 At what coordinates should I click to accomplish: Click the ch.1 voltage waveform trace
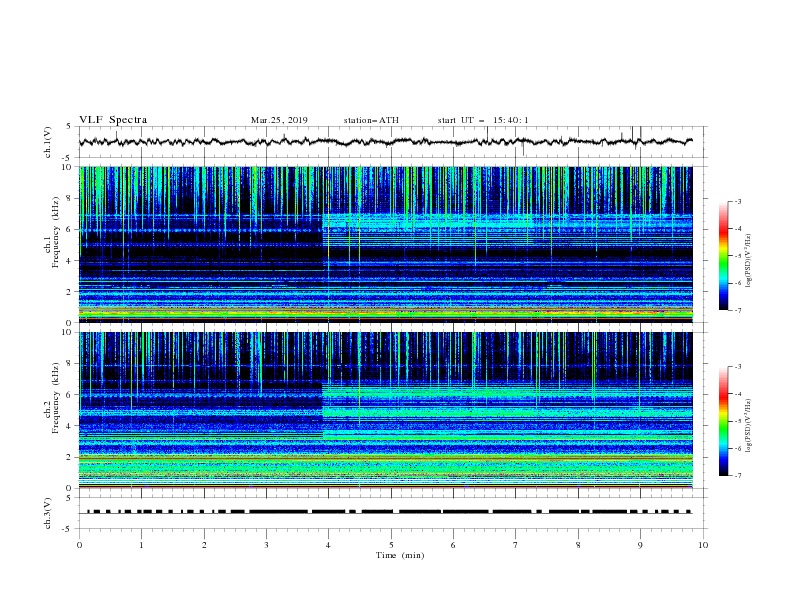point(386,142)
